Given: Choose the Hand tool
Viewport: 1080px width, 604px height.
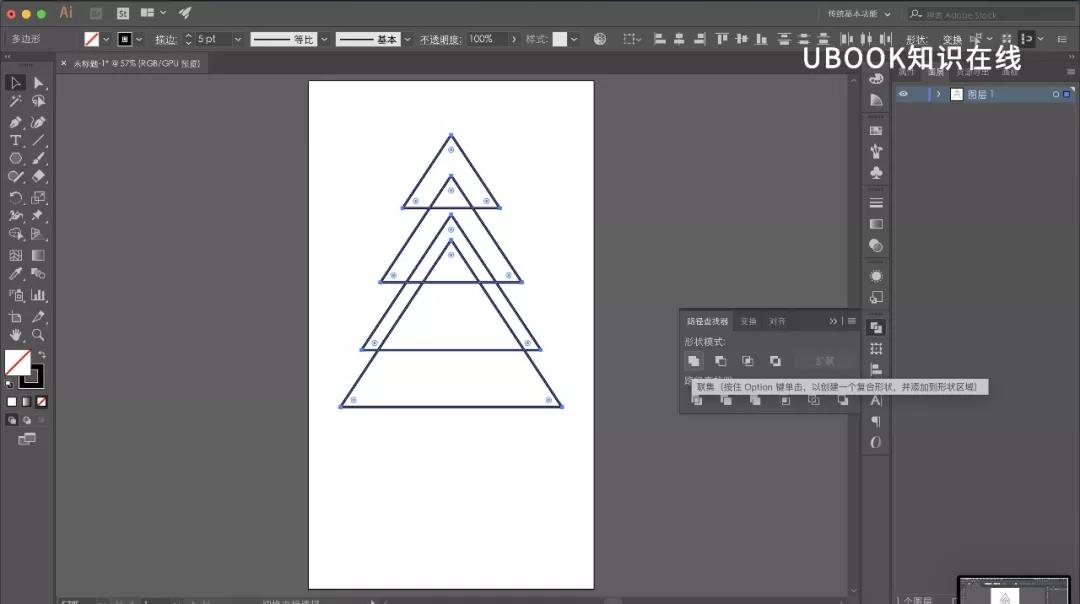Looking at the screenshot, I should pyautogui.click(x=15, y=335).
